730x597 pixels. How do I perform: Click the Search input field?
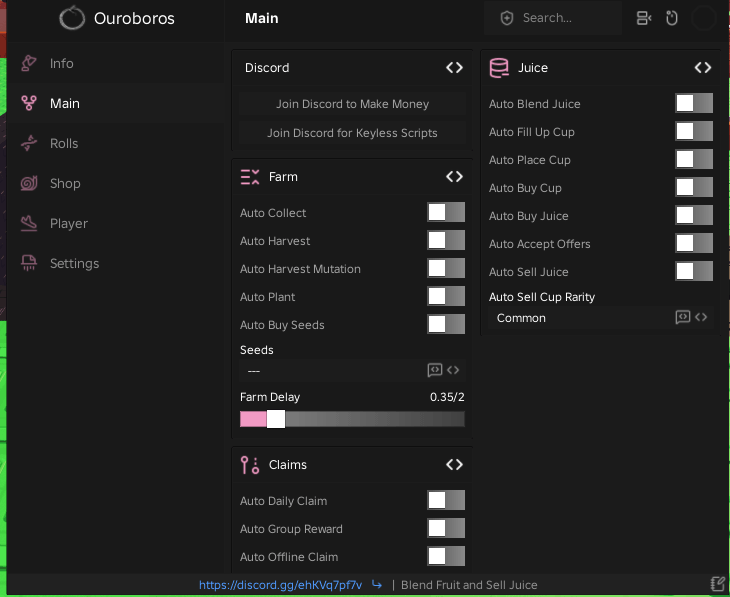coord(553,18)
